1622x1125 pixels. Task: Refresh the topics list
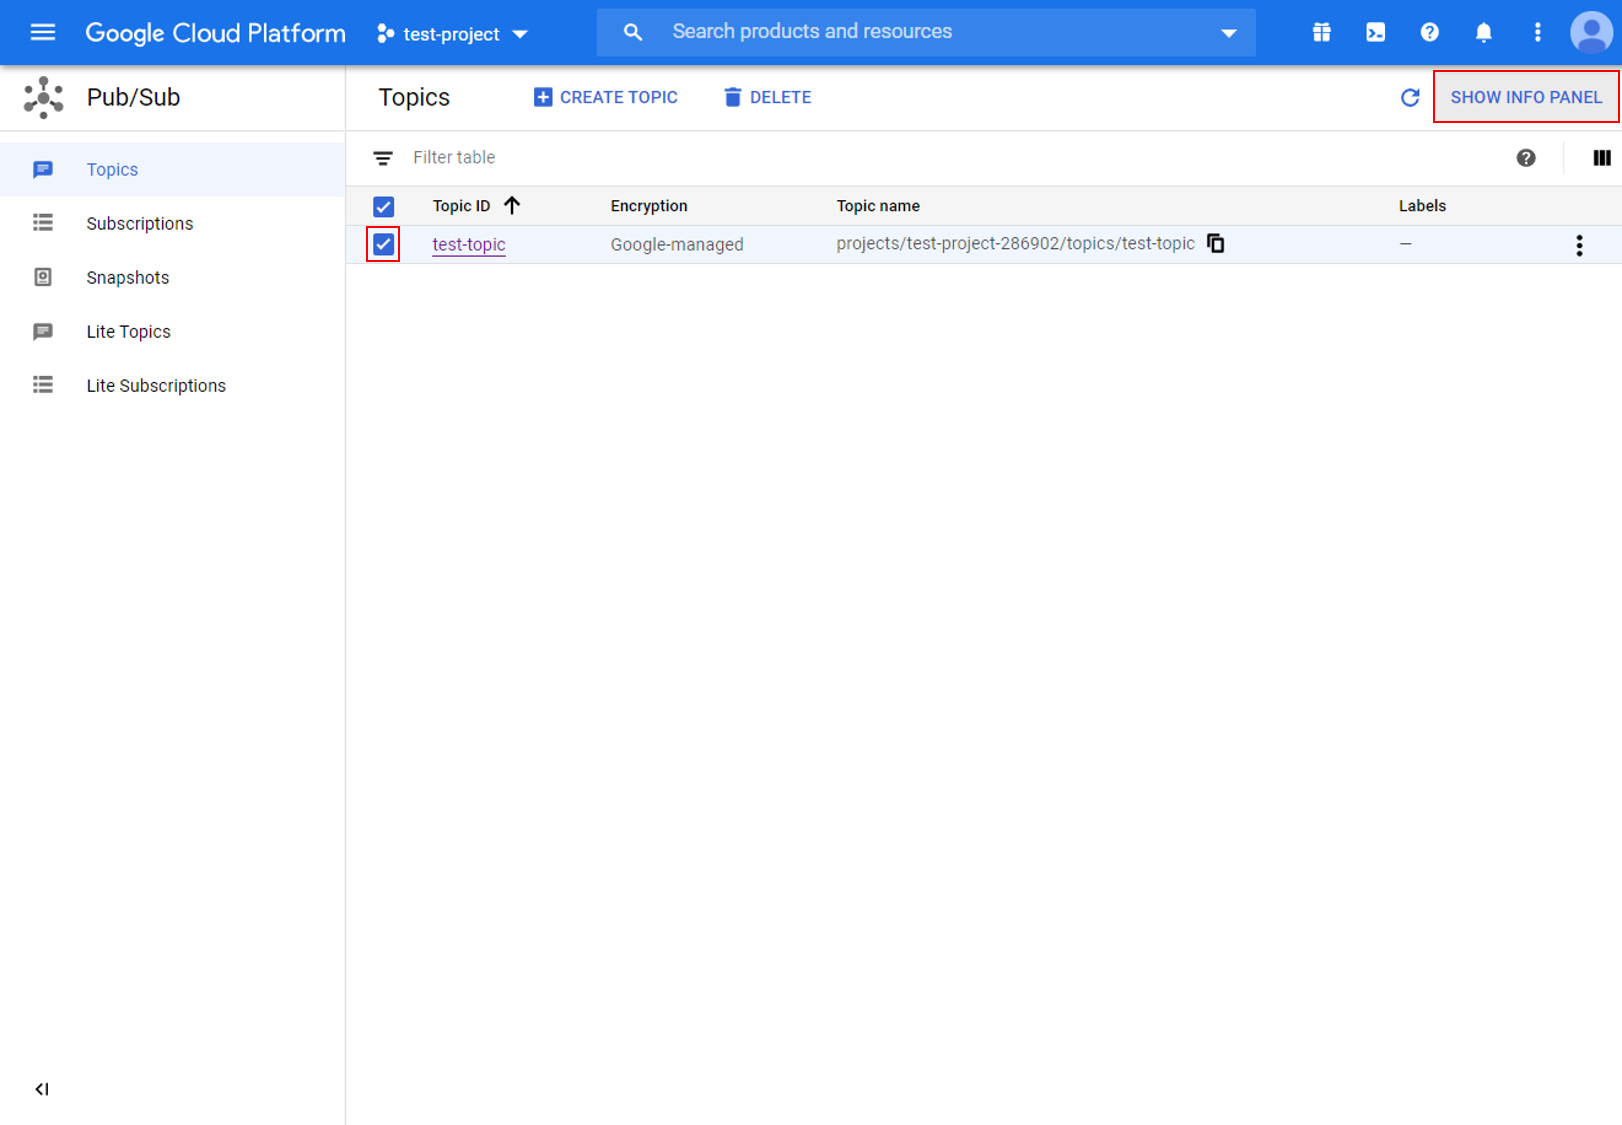[x=1410, y=97]
